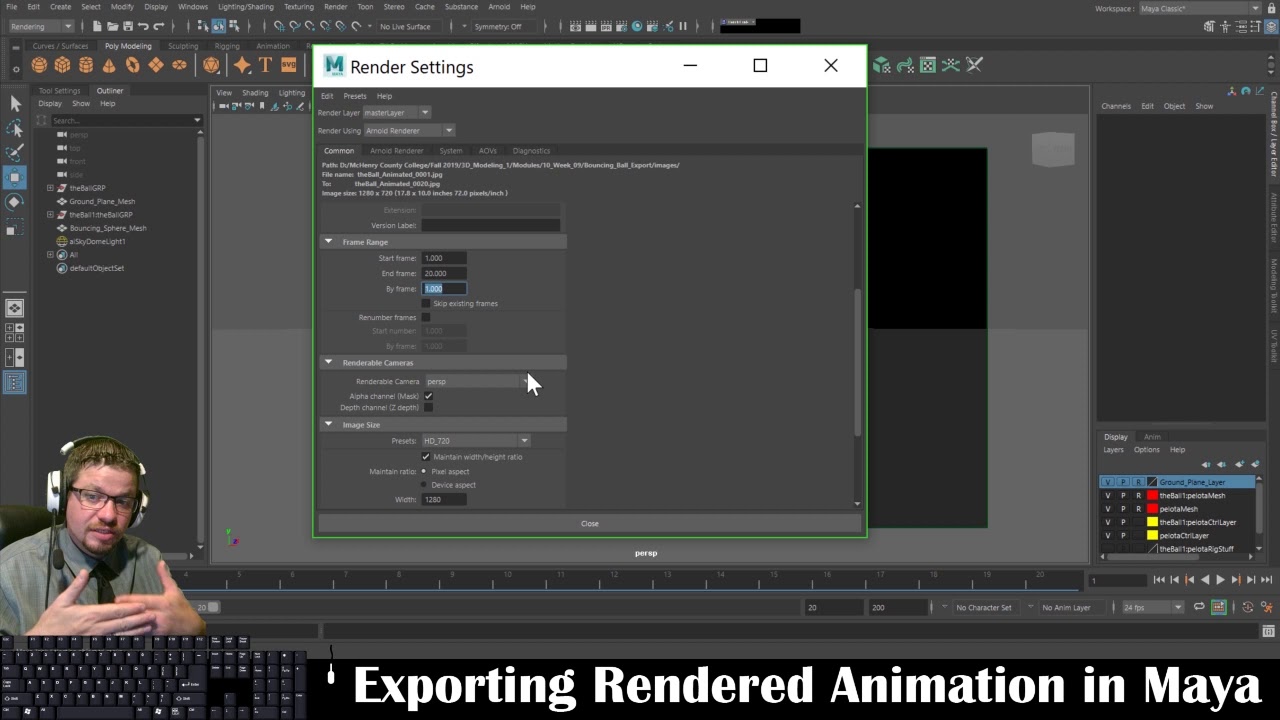Viewport: 1280px width, 720px height.
Task: Click the Play backwards button
Action: click(1205, 580)
